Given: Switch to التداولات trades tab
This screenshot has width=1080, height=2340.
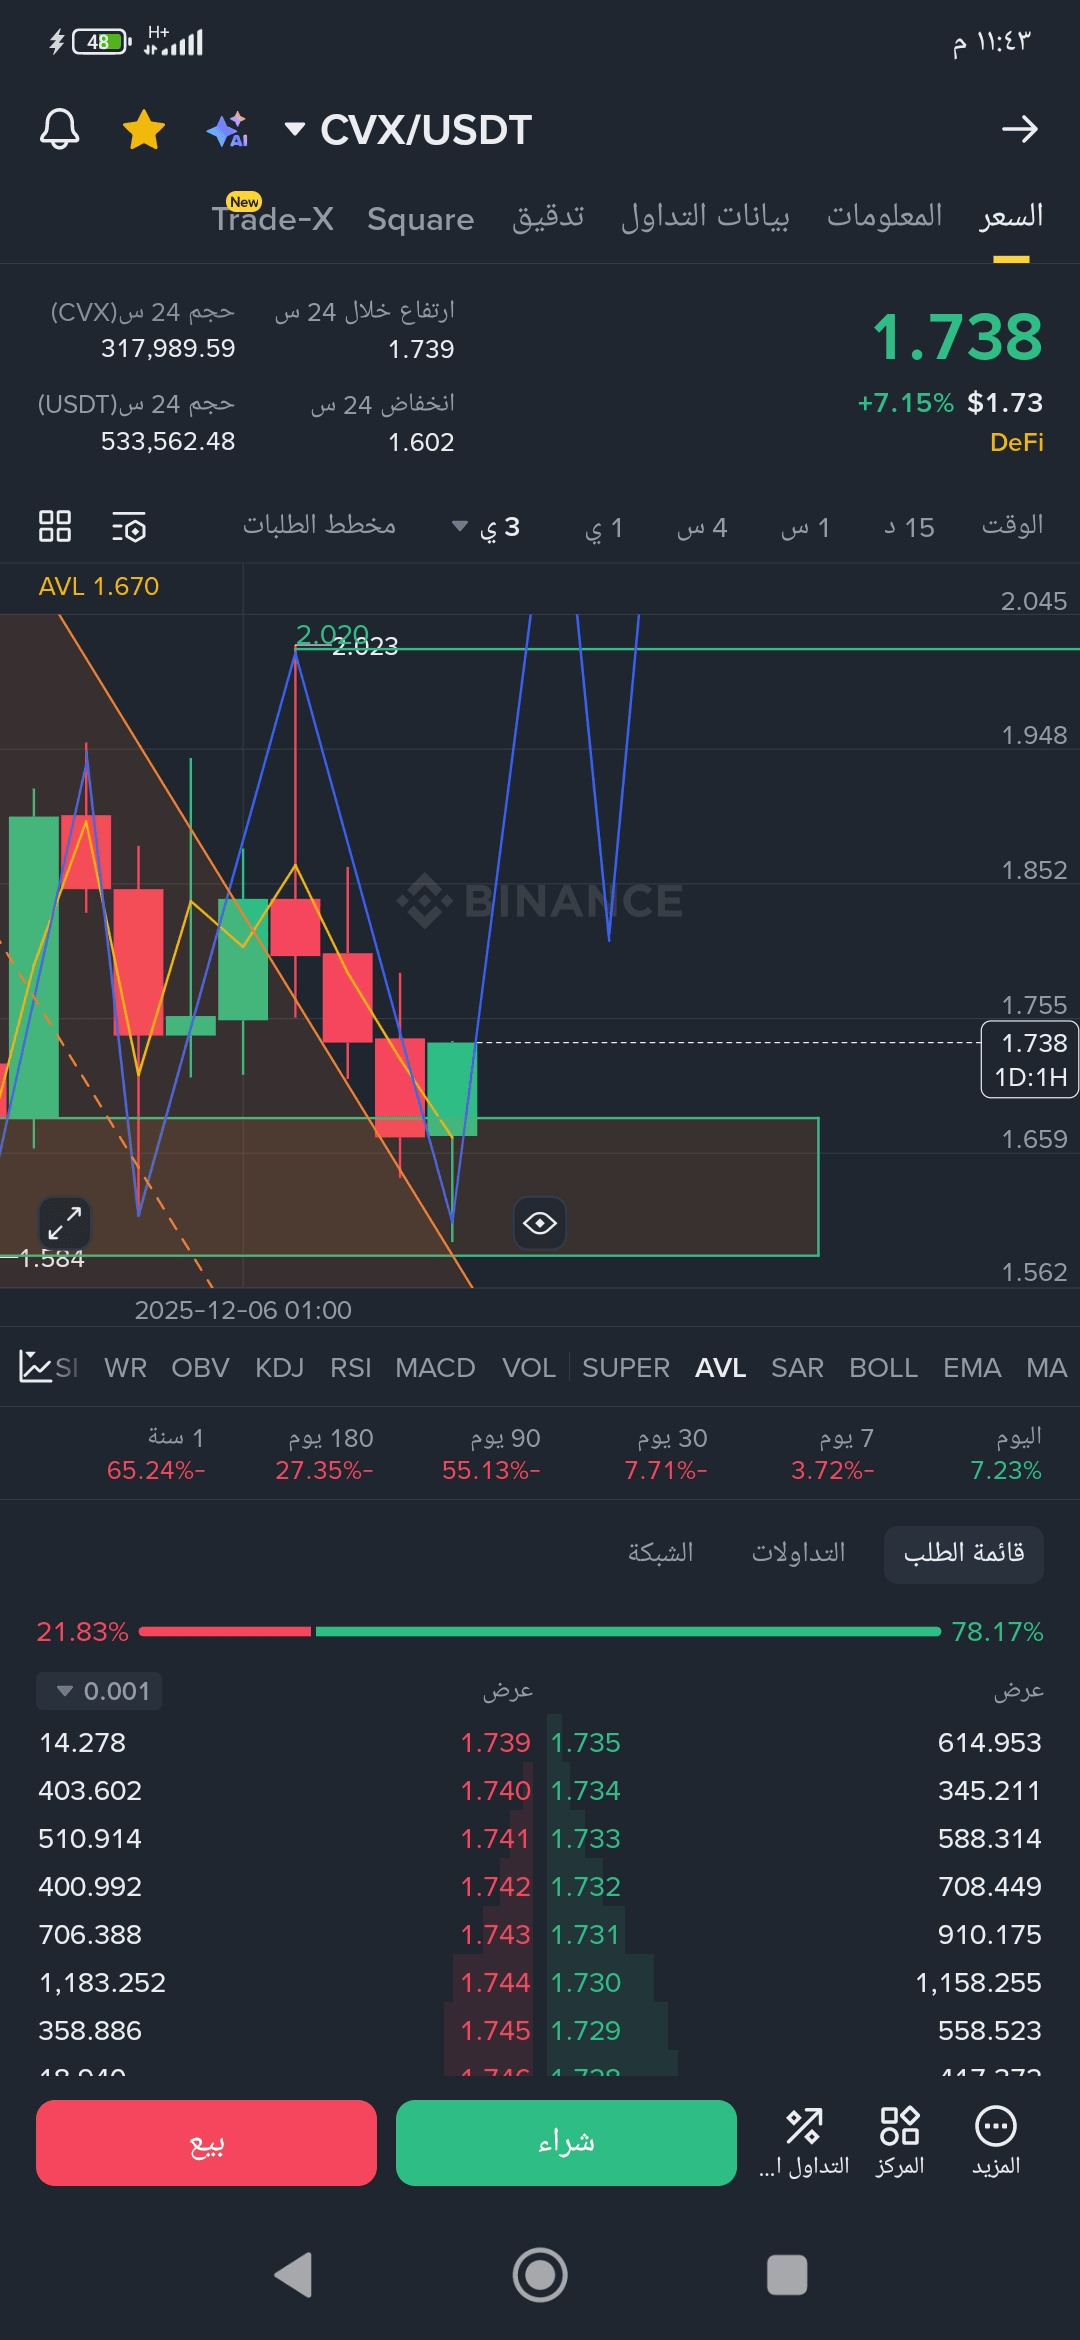Looking at the screenshot, I should tap(798, 1552).
